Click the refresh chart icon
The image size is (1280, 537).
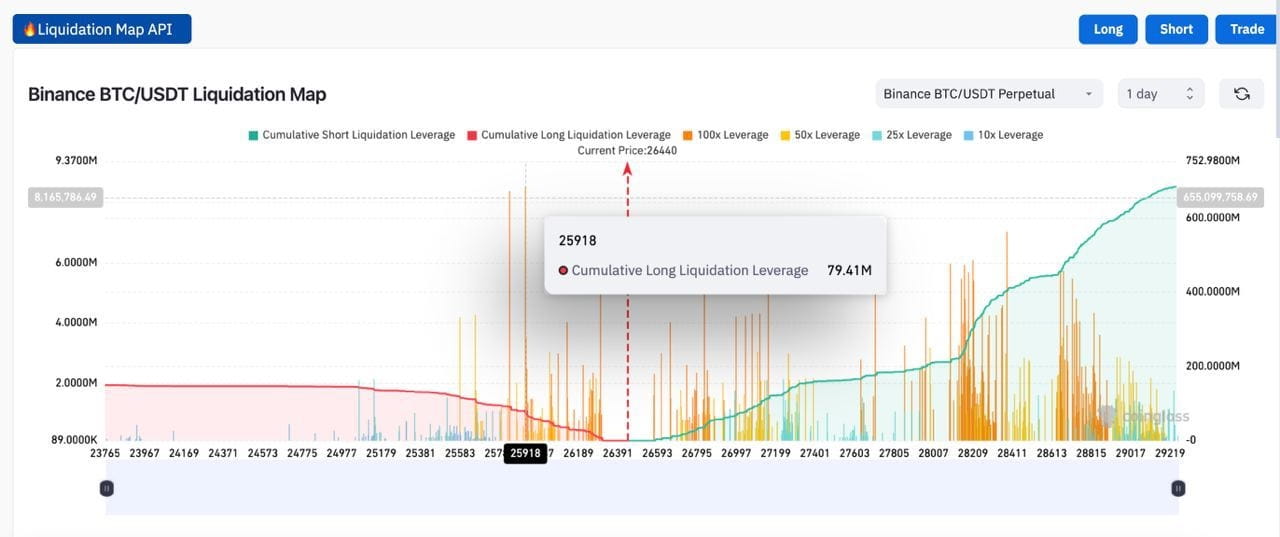tap(1241, 94)
